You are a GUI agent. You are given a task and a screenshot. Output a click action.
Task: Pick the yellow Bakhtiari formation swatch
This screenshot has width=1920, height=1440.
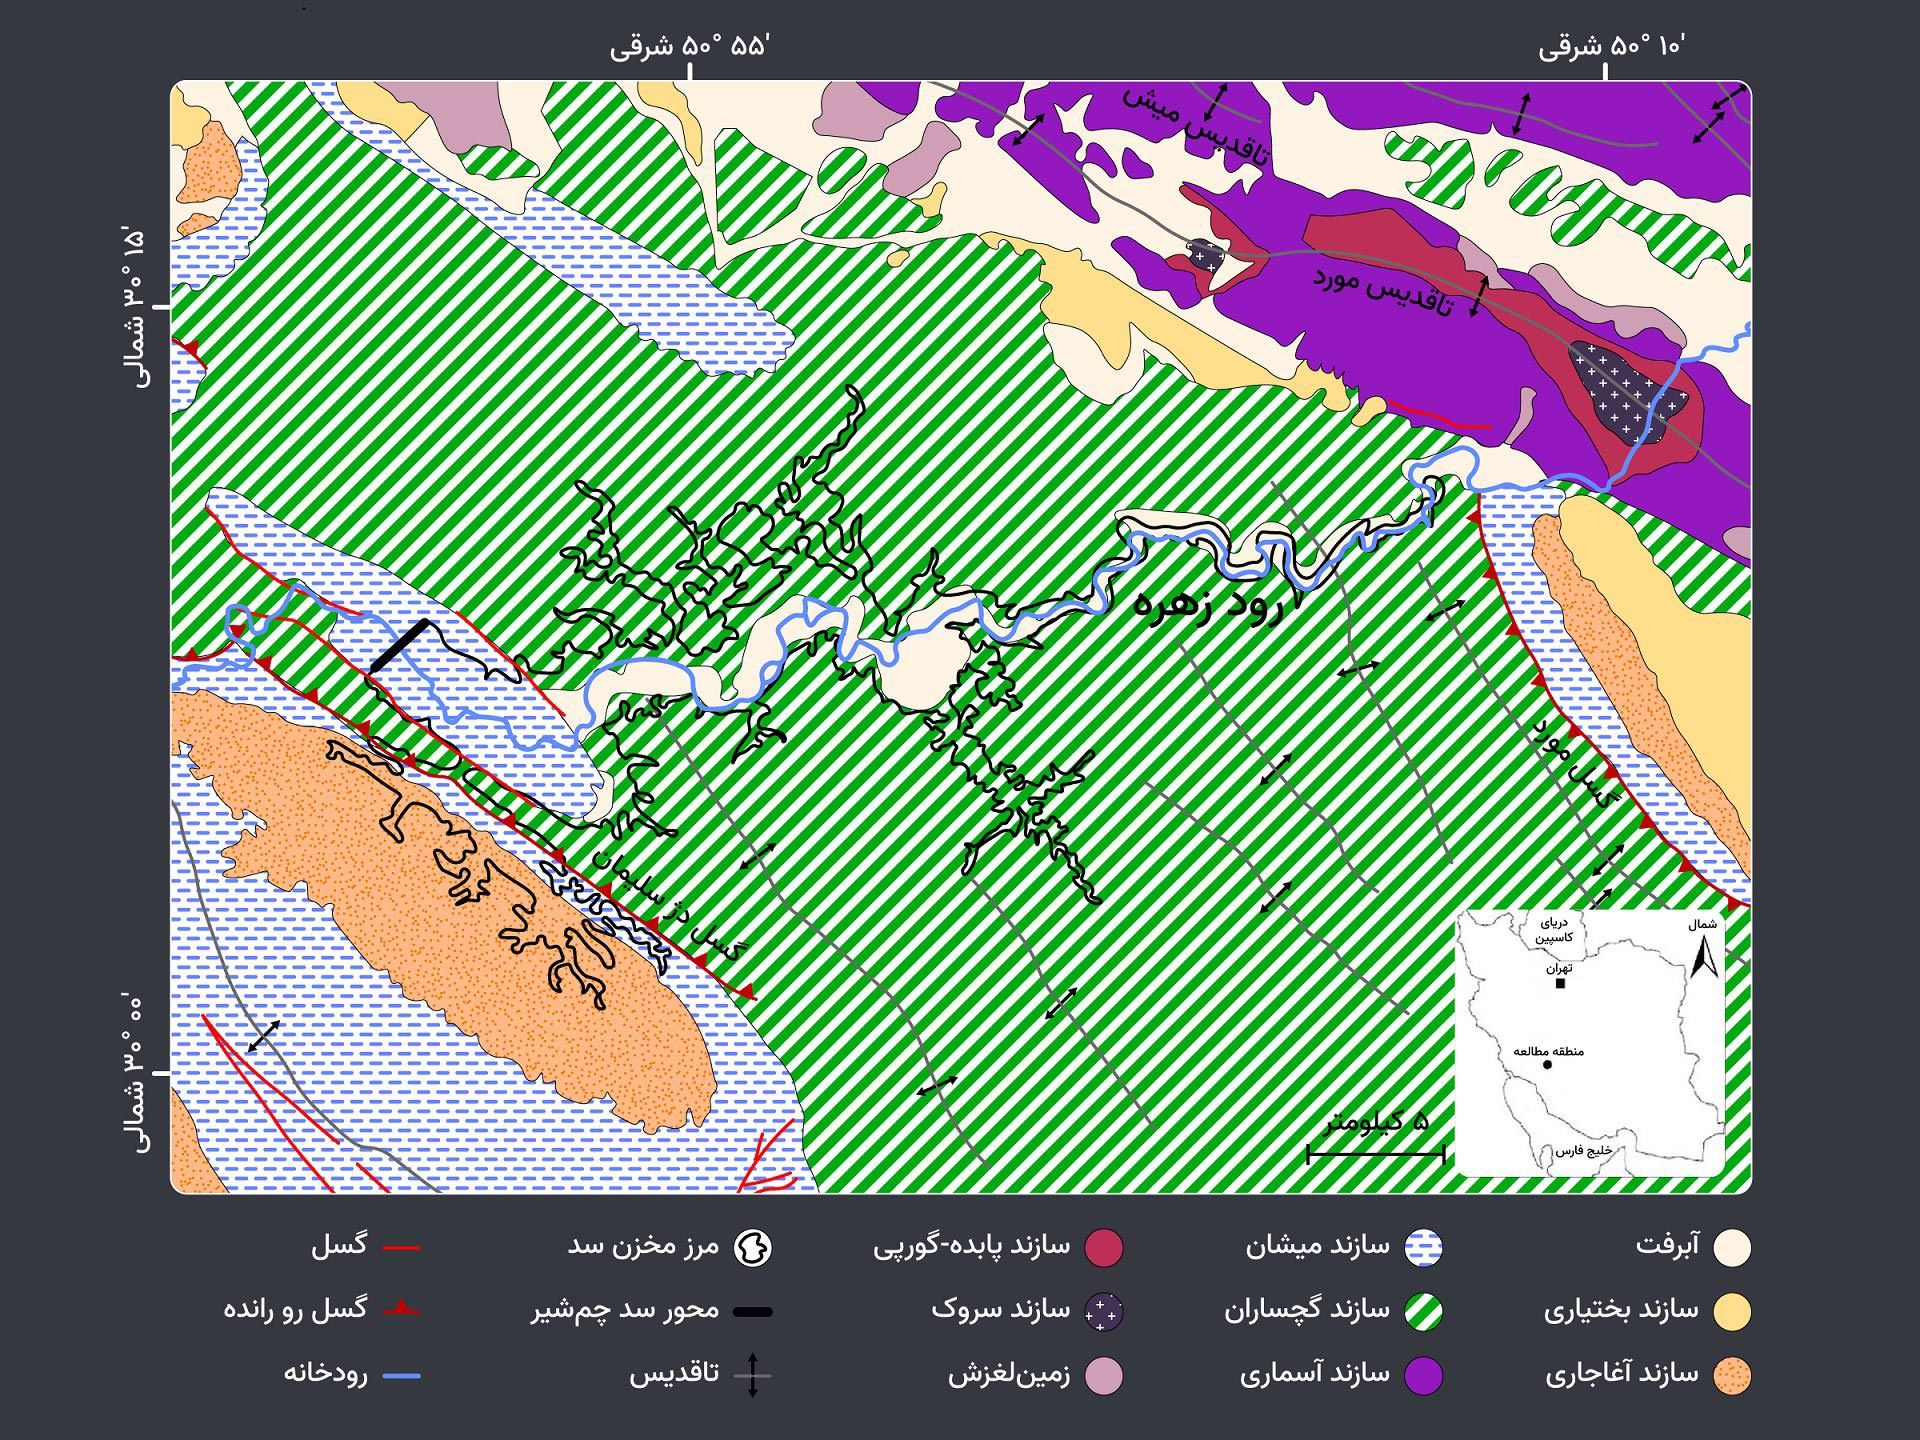(x=1731, y=1311)
